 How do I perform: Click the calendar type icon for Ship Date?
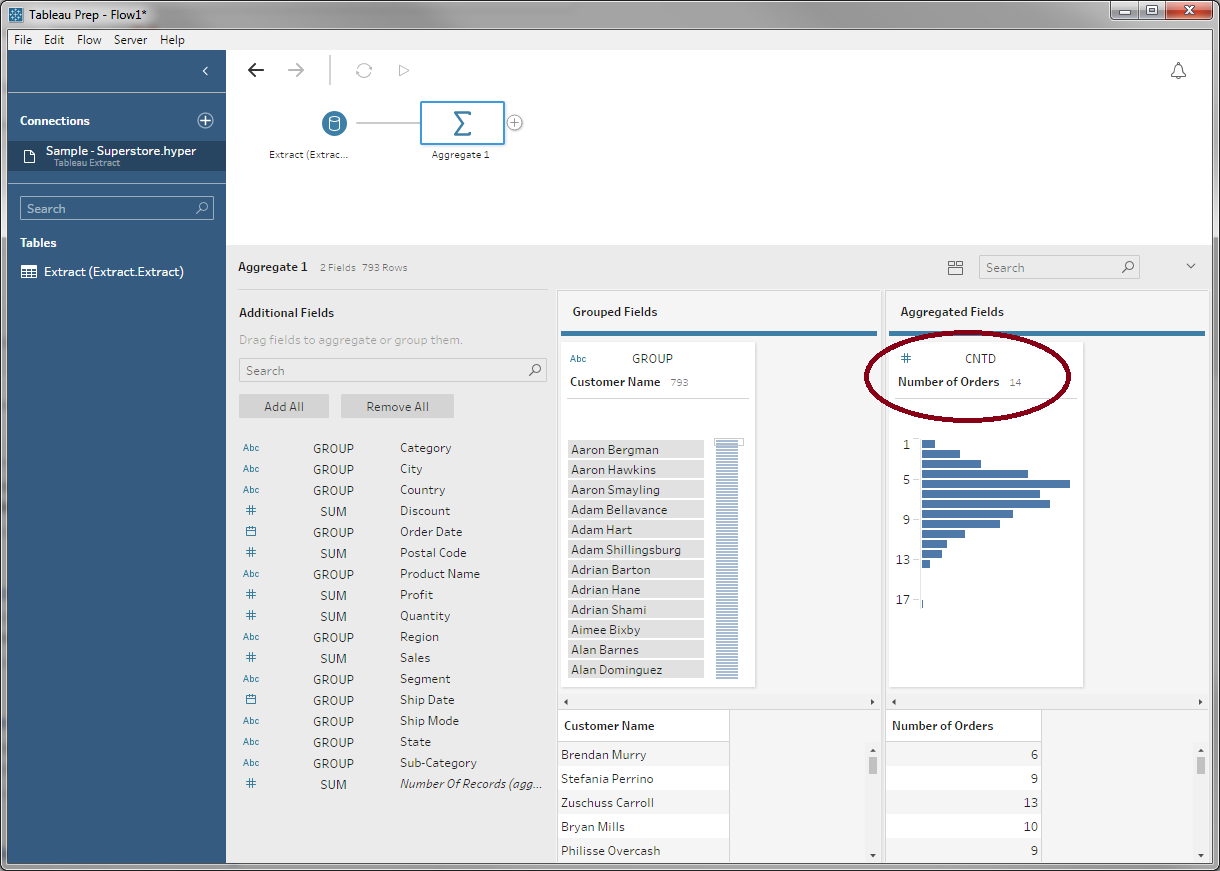tap(251, 700)
